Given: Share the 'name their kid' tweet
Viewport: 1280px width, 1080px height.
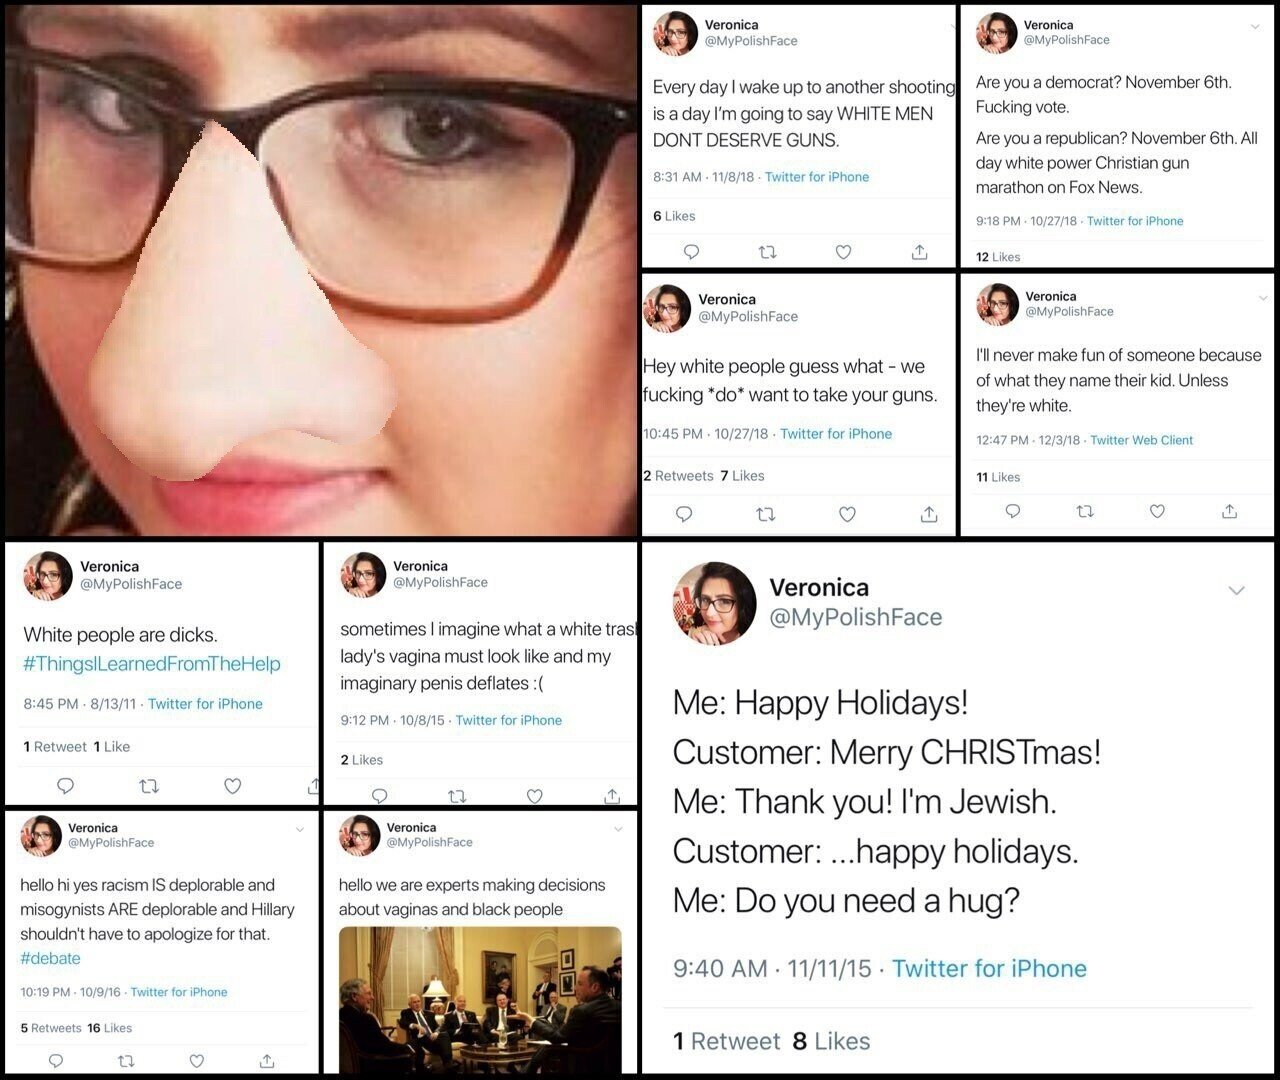Looking at the screenshot, I should tap(1230, 511).
